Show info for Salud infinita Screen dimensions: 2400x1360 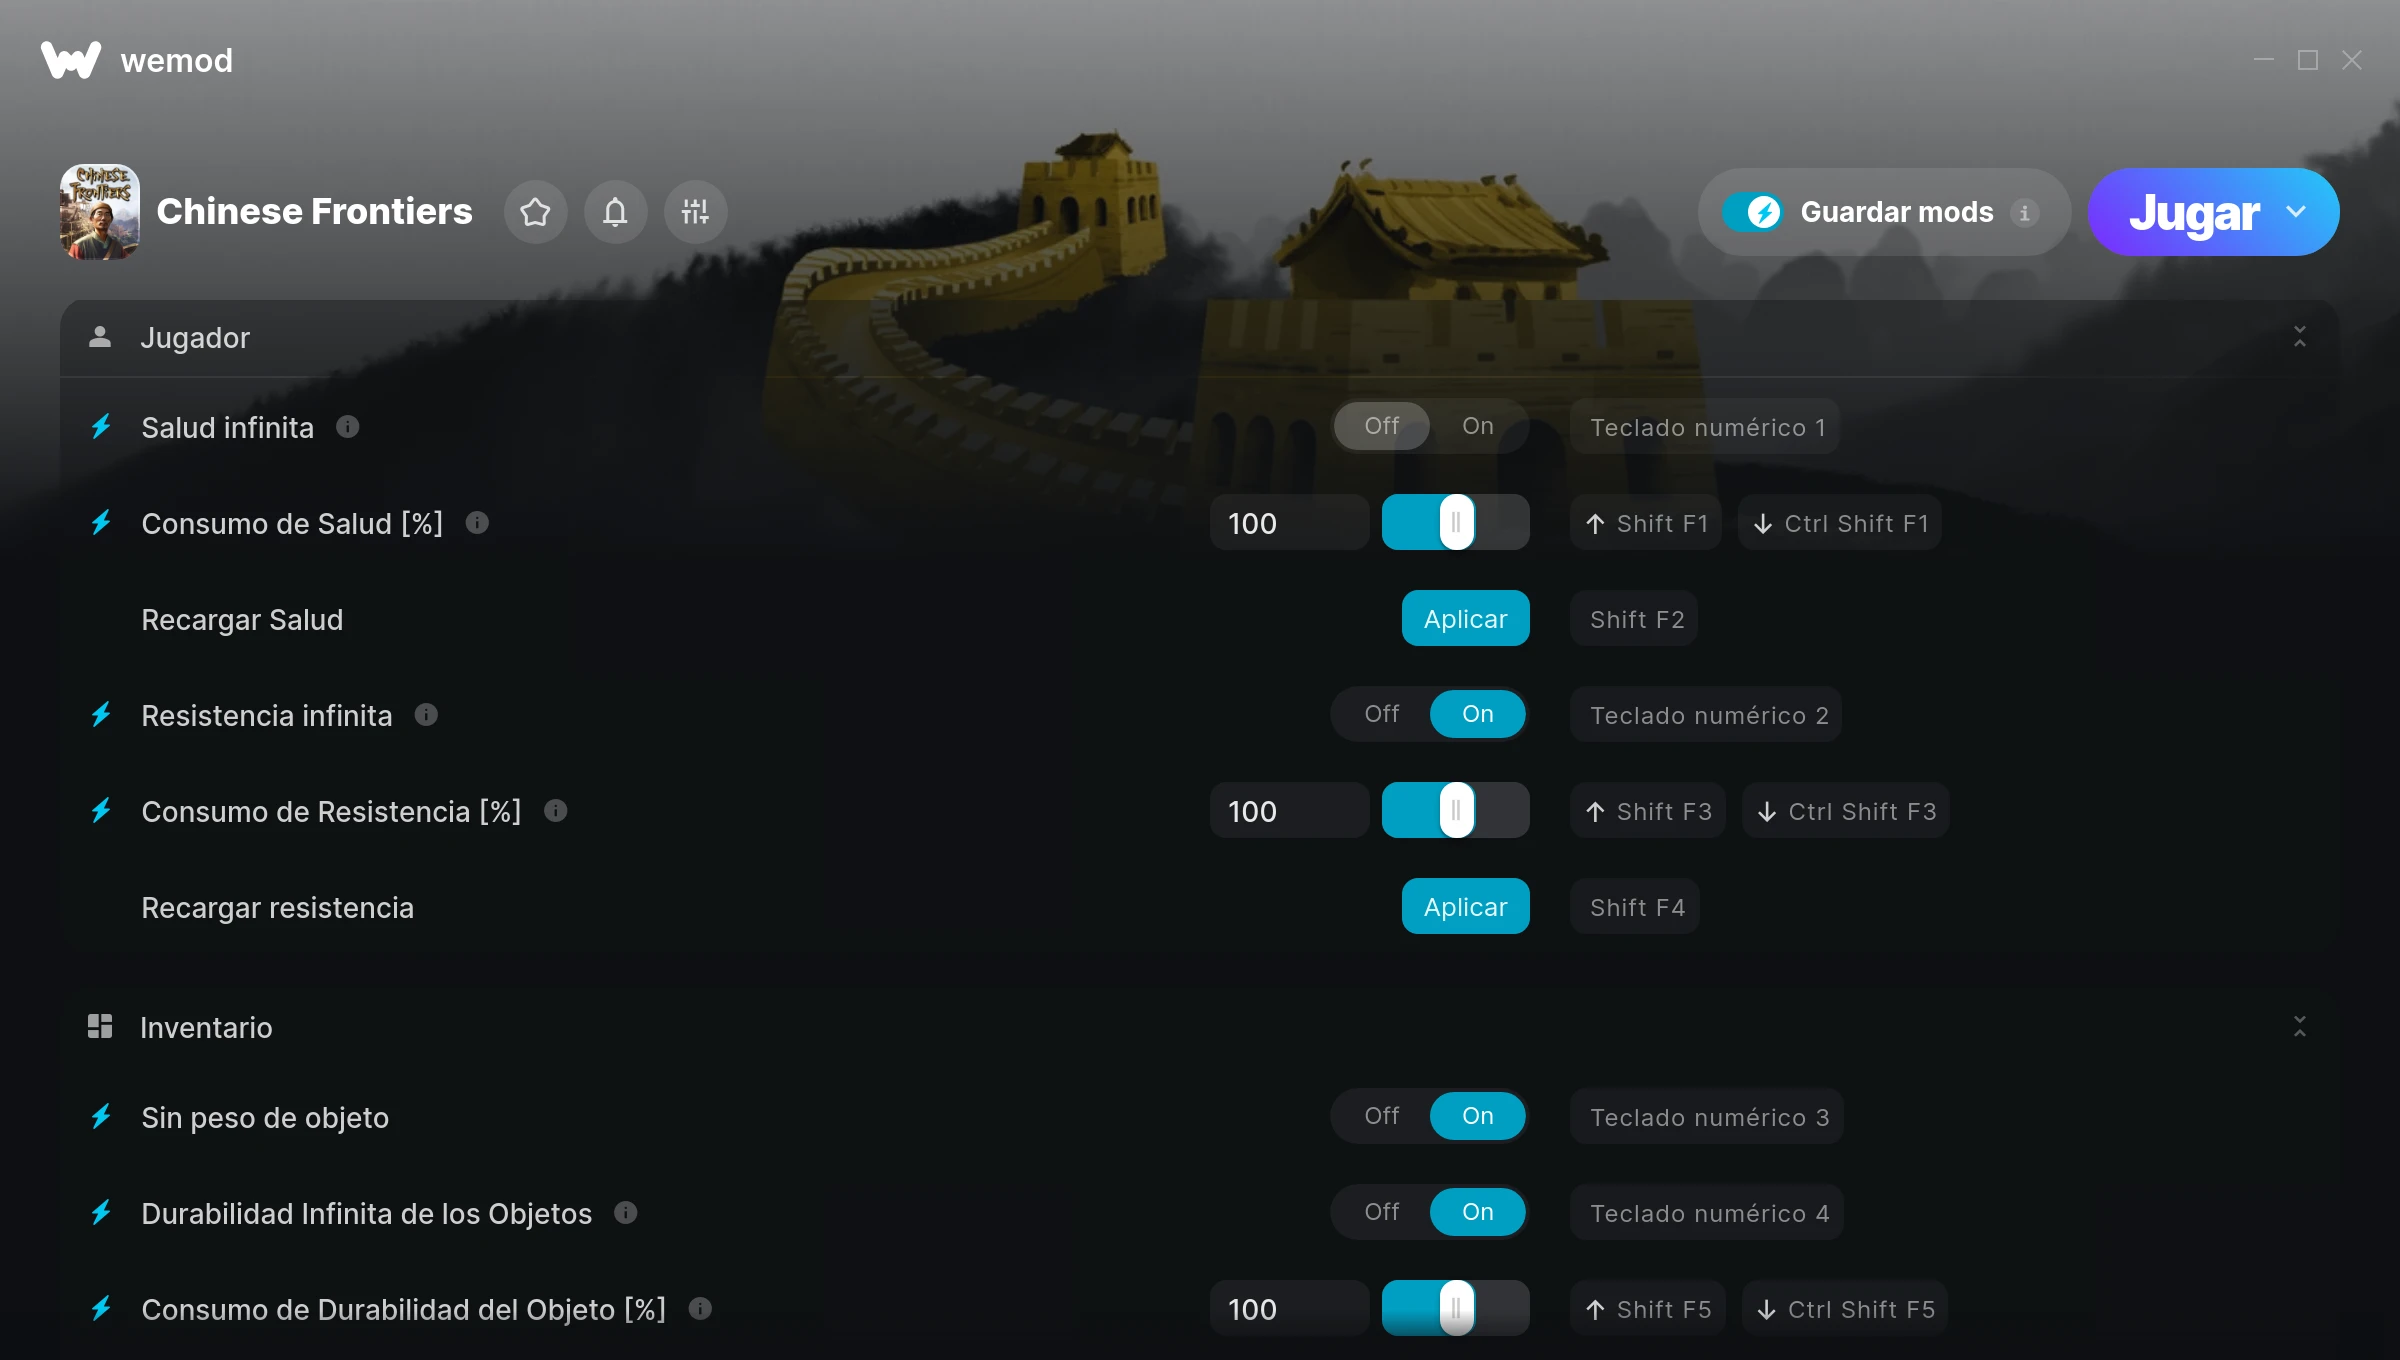click(x=347, y=427)
